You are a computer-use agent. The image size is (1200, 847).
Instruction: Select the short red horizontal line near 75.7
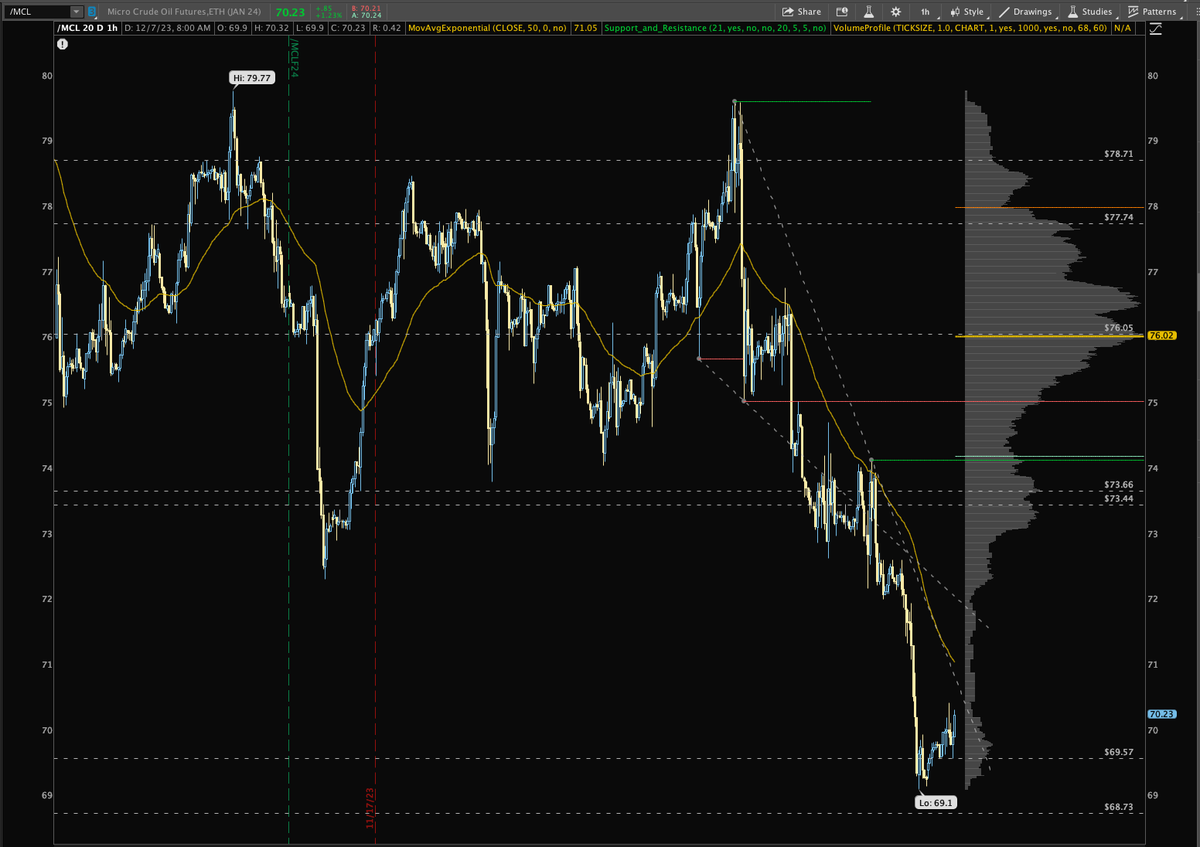point(719,358)
